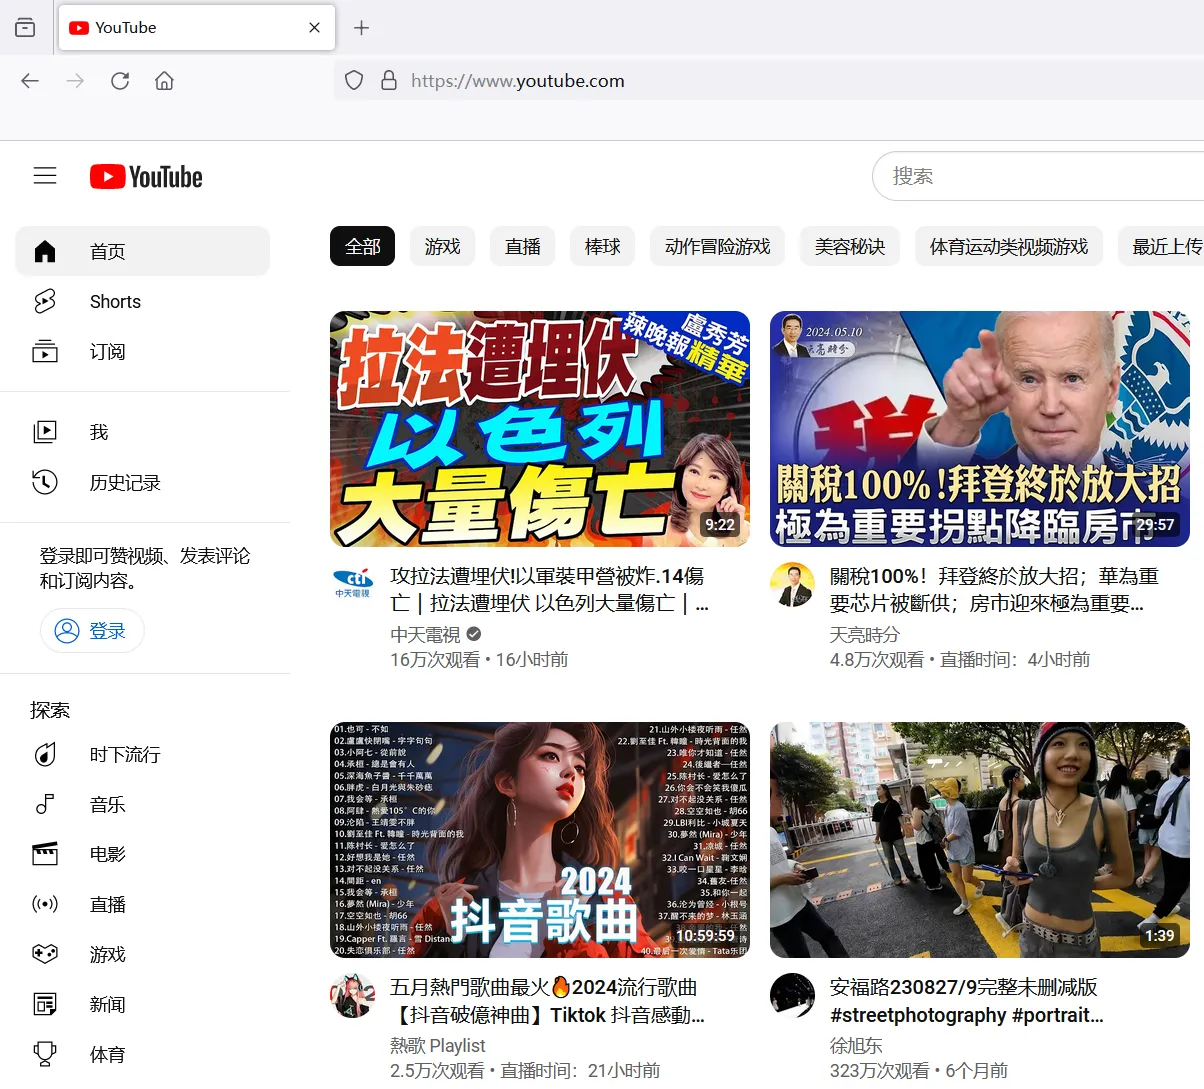
Task: Open the 天亮時分 channel link
Action: [x=864, y=635]
